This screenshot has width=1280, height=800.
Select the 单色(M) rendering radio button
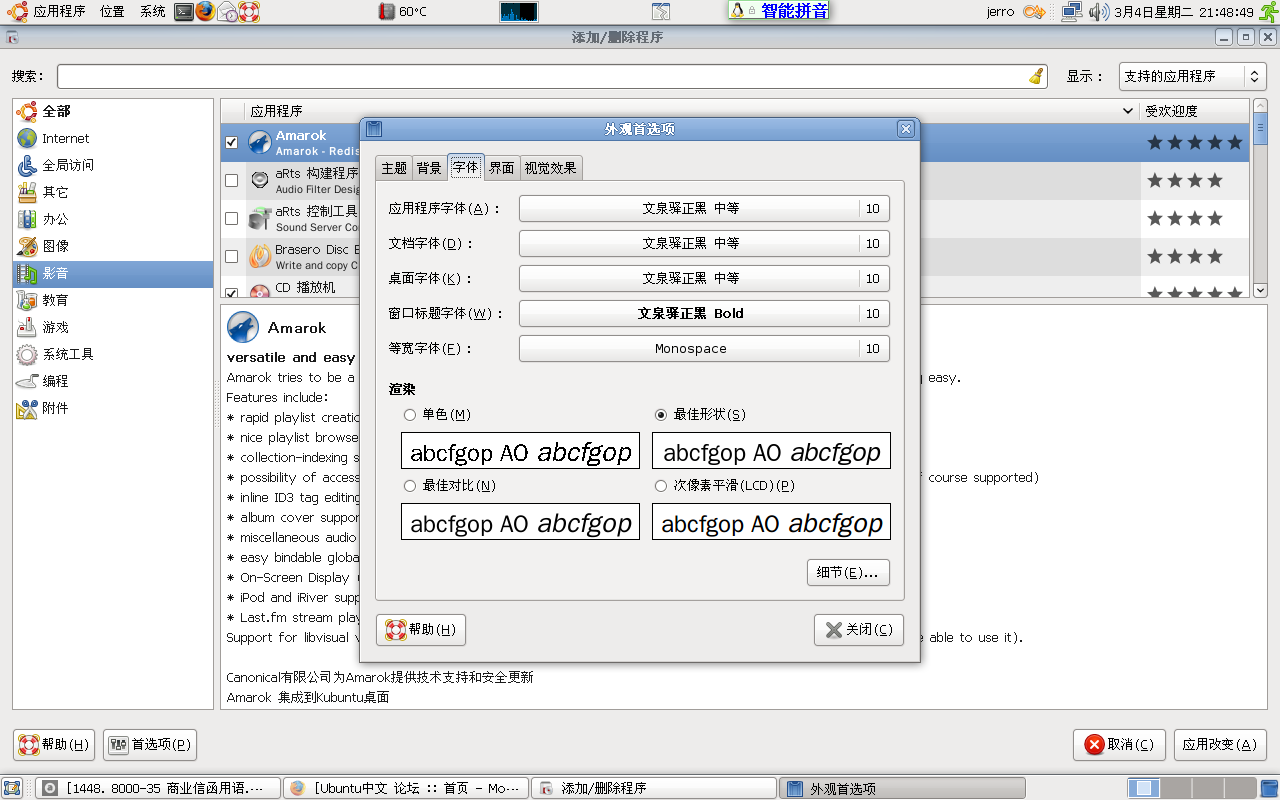[x=410, y=414]
